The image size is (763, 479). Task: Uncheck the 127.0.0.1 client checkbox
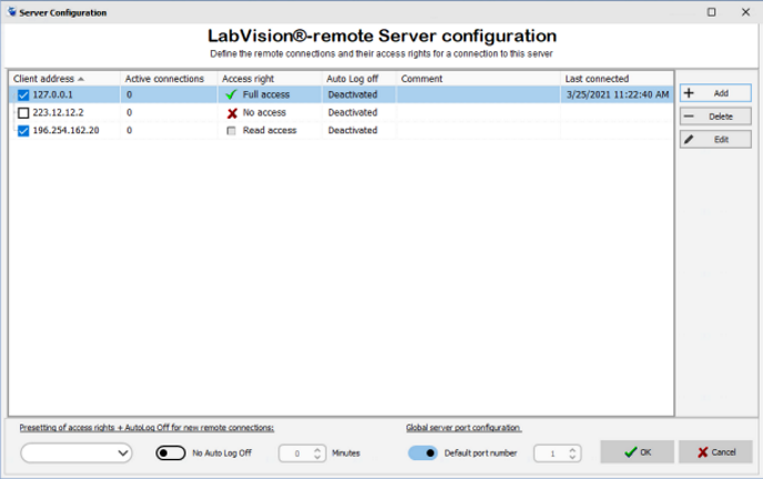[x=23, y=95]
